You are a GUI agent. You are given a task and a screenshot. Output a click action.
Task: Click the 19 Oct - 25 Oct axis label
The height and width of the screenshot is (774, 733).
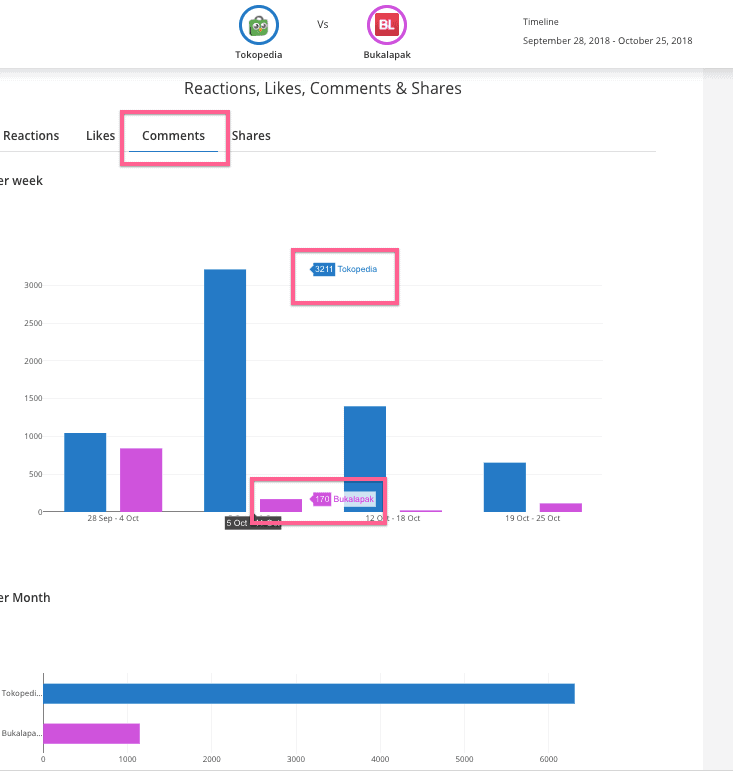(532, 519)
